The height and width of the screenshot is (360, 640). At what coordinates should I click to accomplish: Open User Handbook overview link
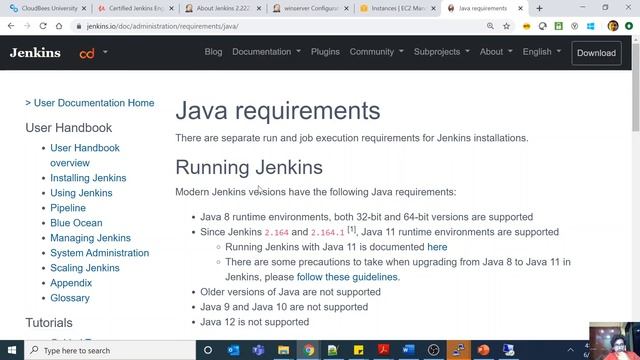click(85, 155)
